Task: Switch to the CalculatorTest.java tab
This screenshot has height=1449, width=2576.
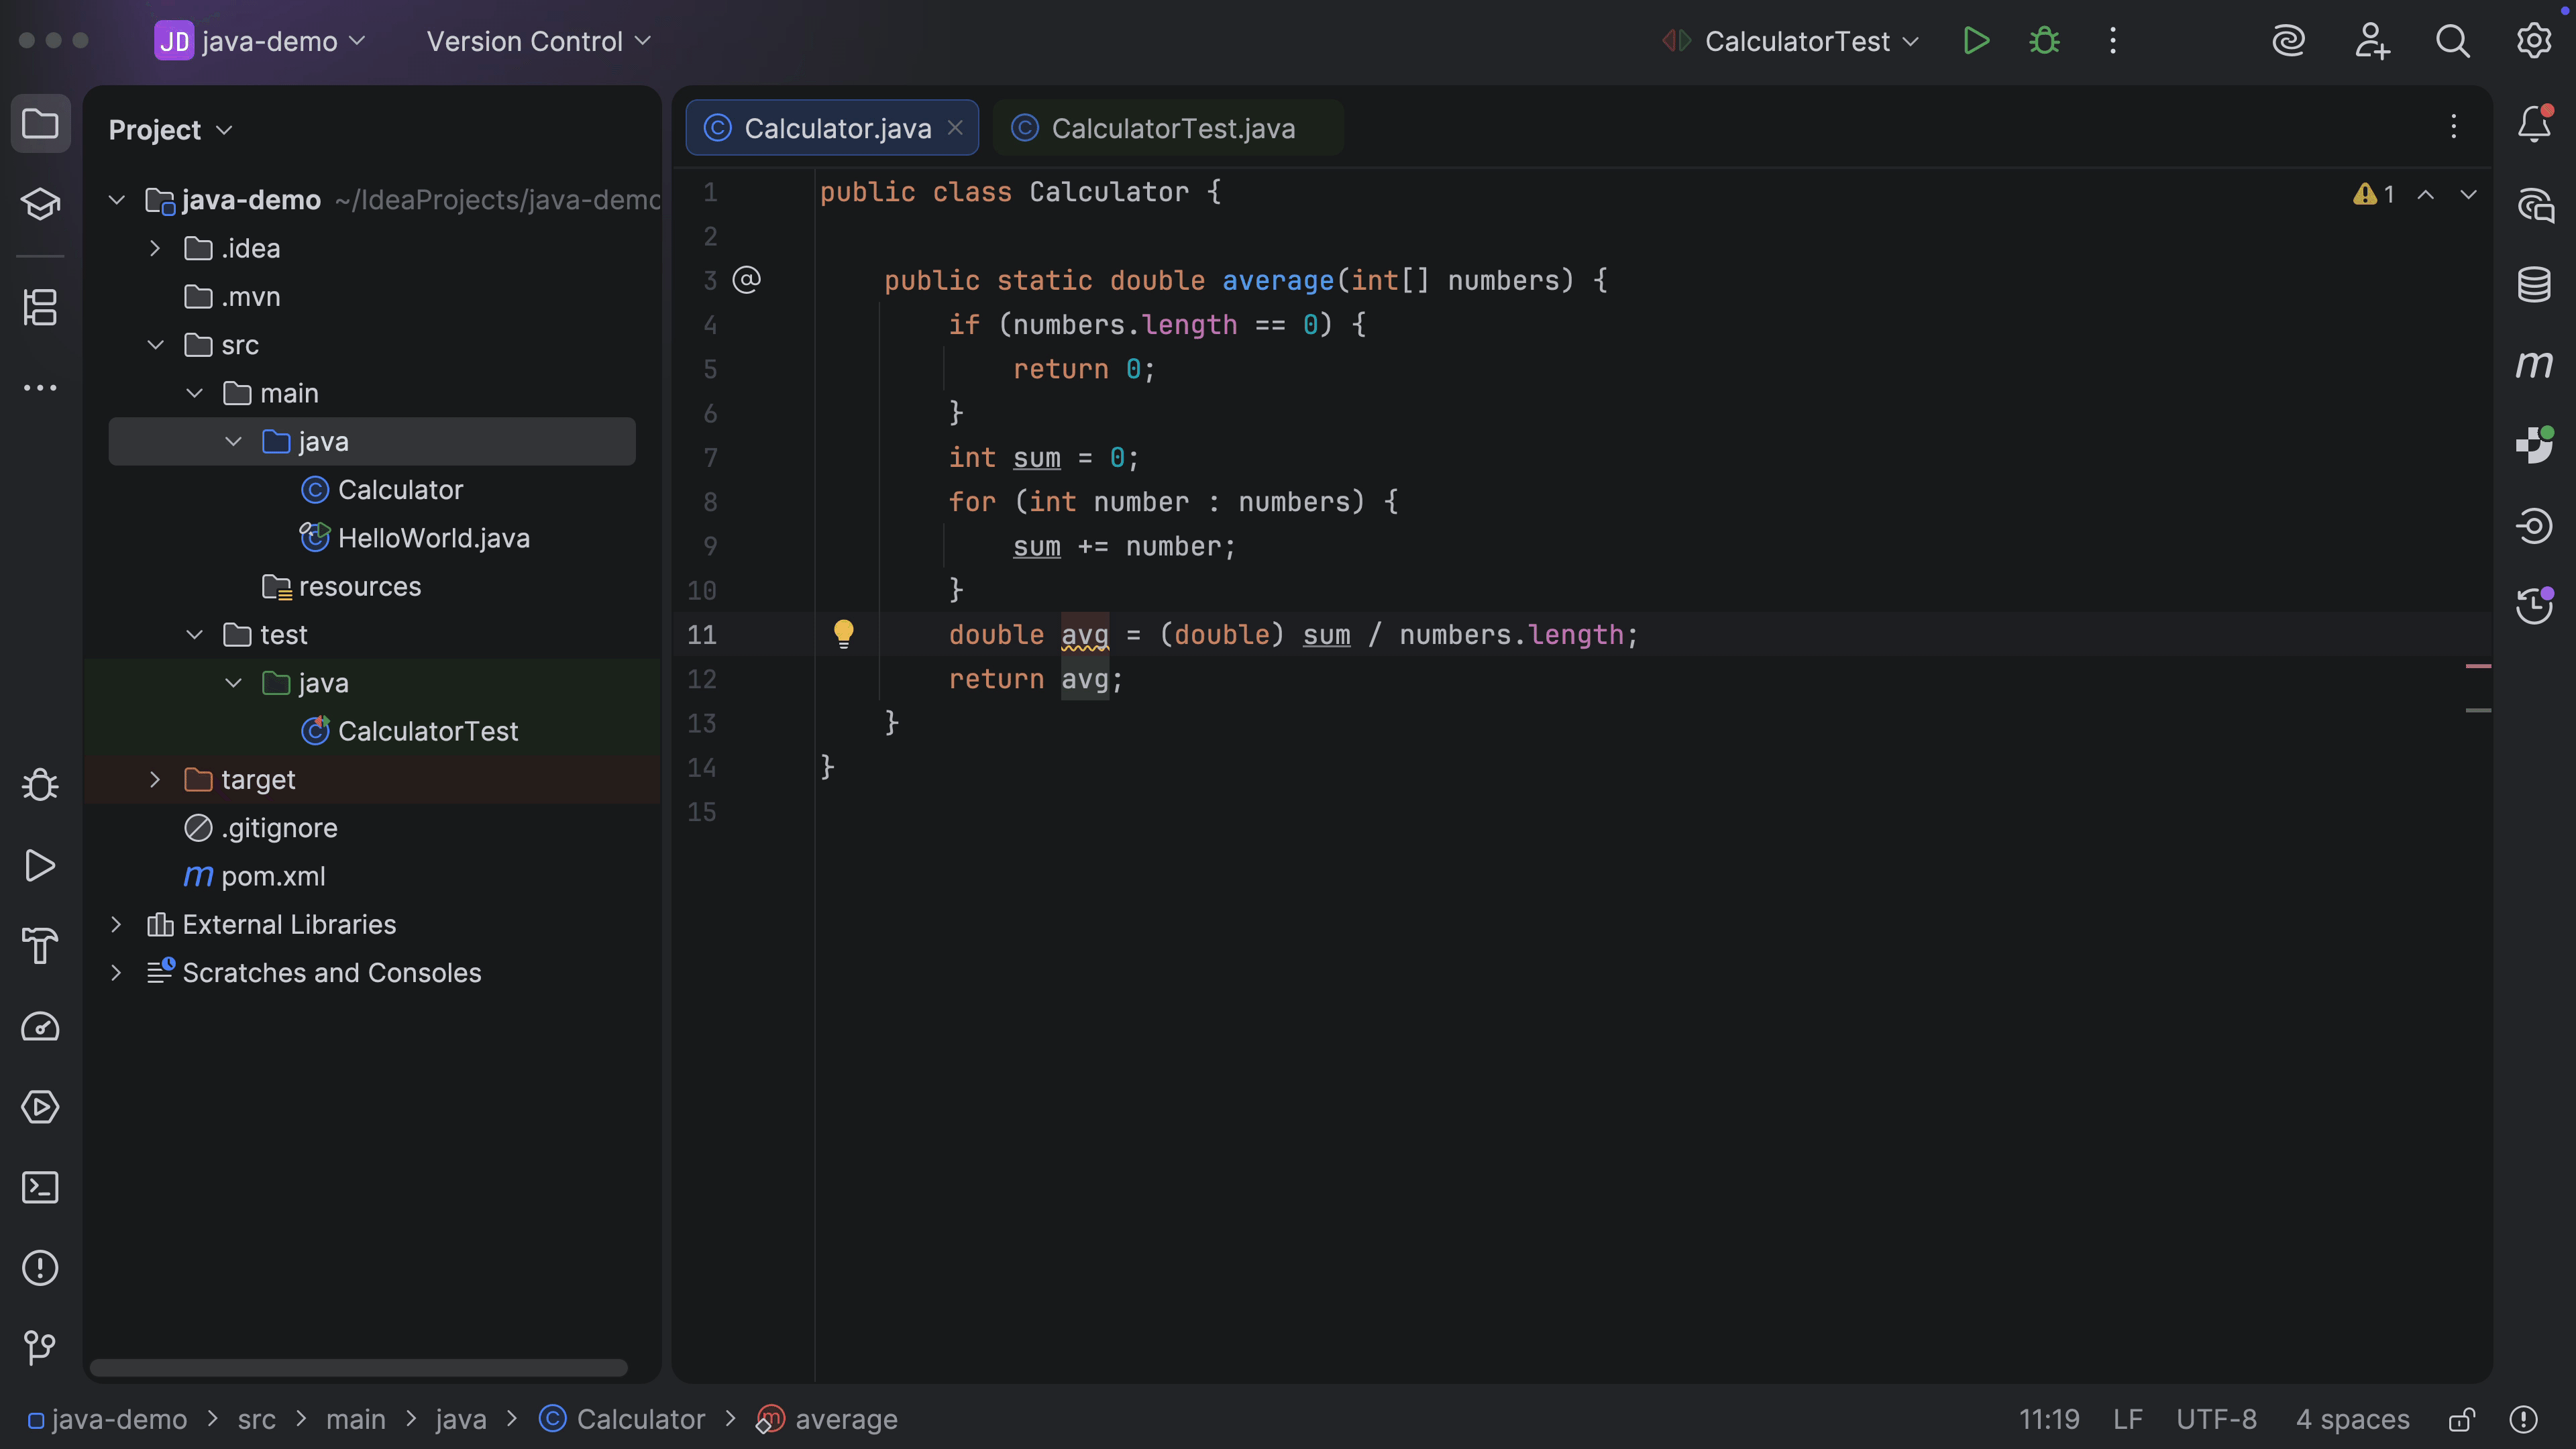Action: point(1172,128)
